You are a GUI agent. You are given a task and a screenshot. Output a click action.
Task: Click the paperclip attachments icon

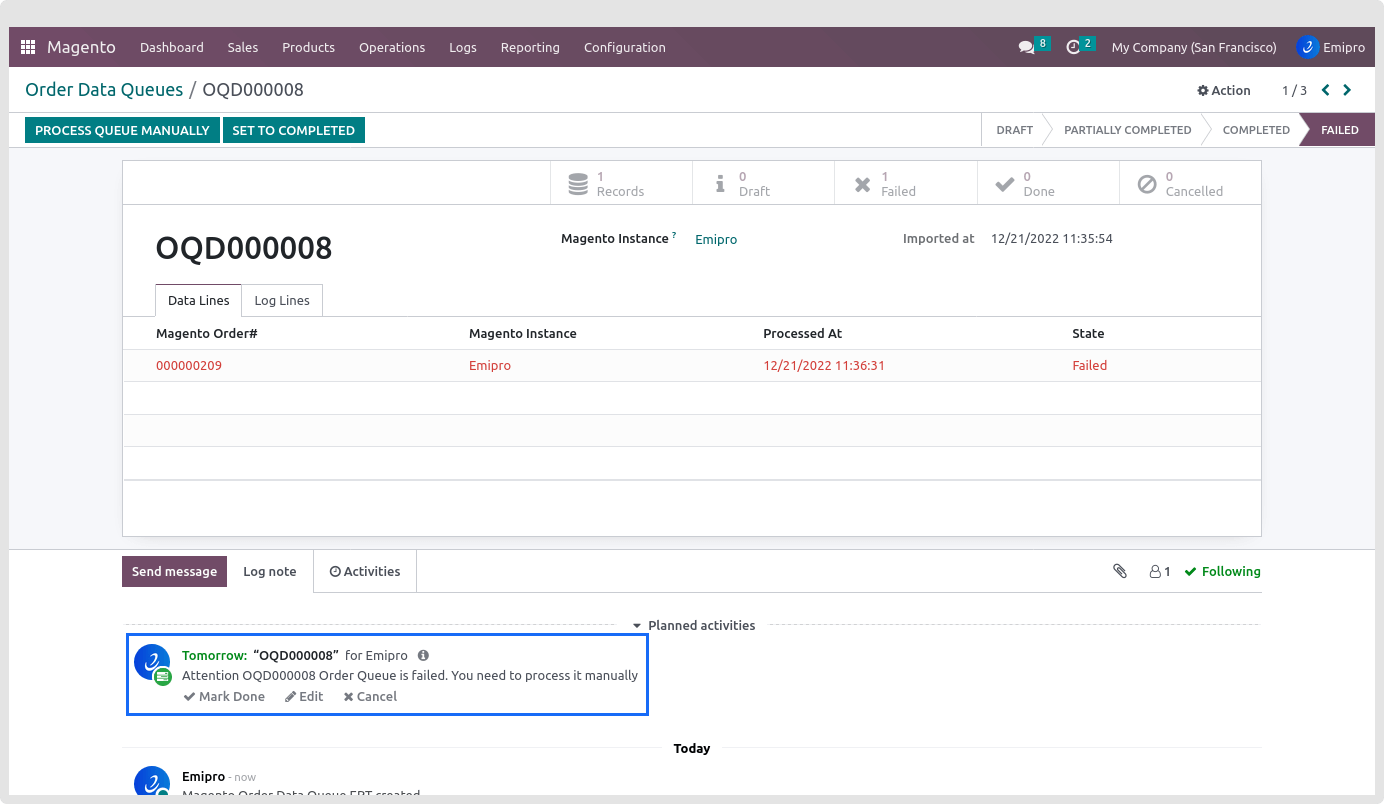[x=1120, y=571]
